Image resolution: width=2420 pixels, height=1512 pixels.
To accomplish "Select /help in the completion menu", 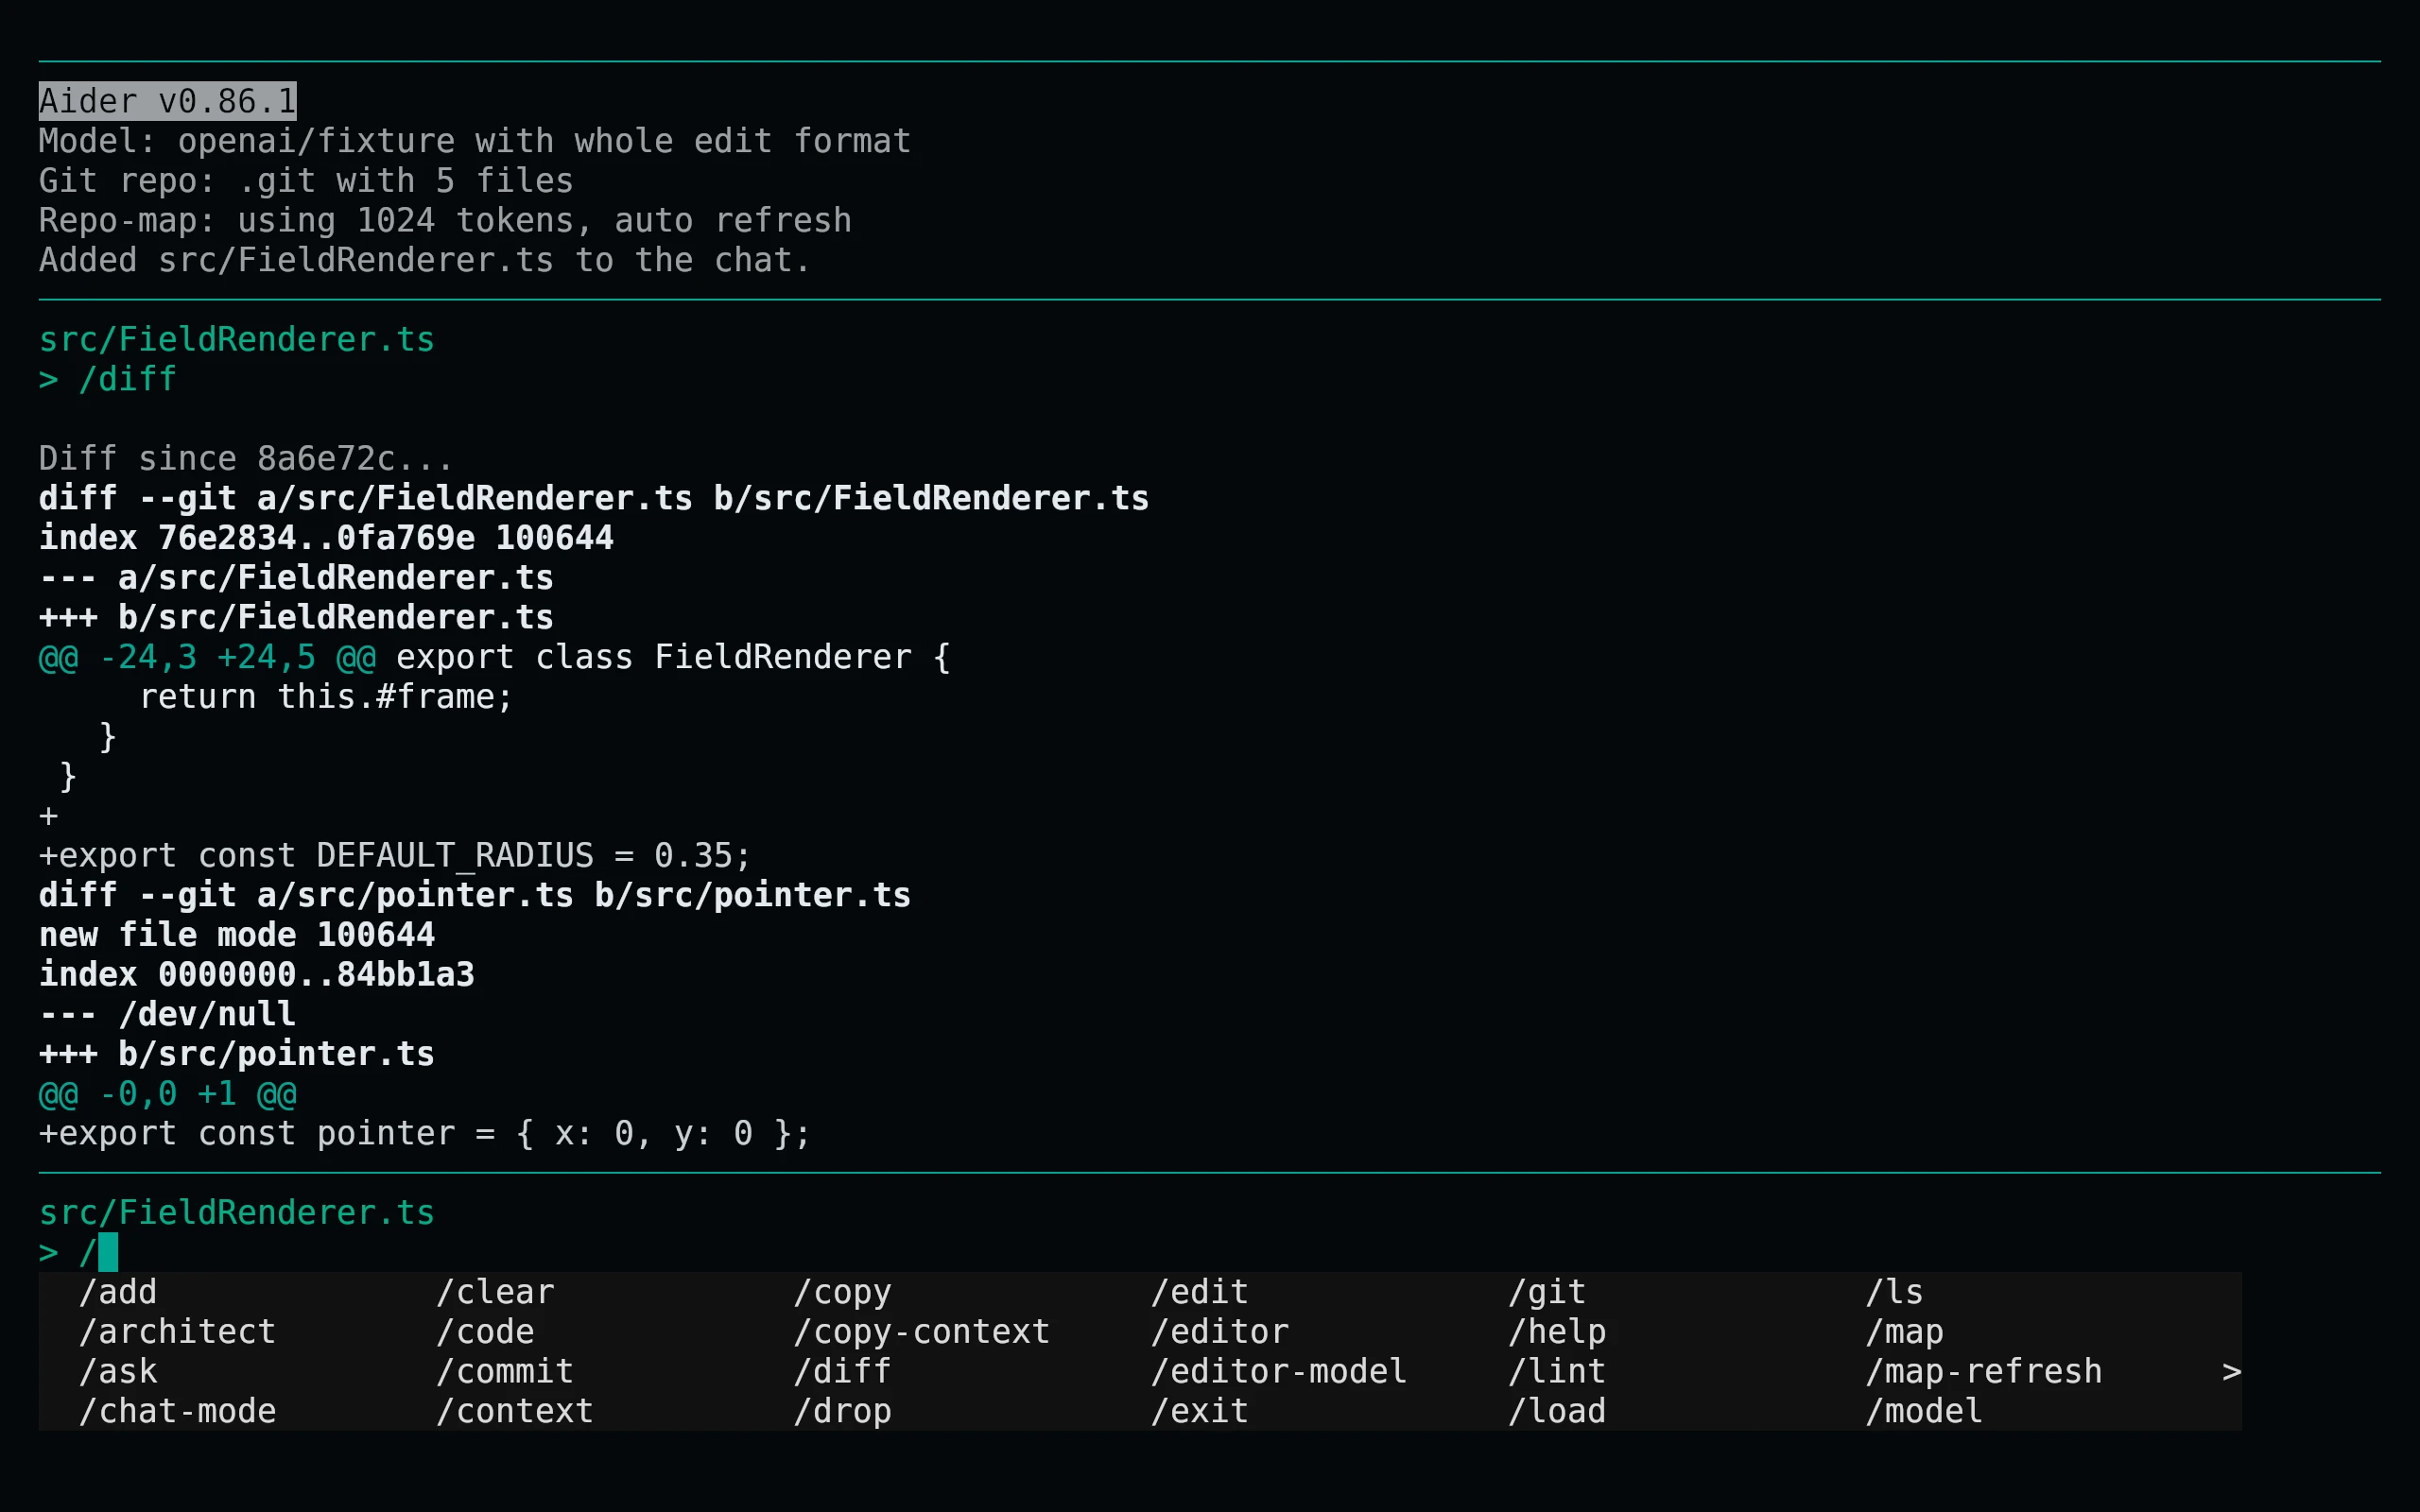I will [x=1557, y=1332].
